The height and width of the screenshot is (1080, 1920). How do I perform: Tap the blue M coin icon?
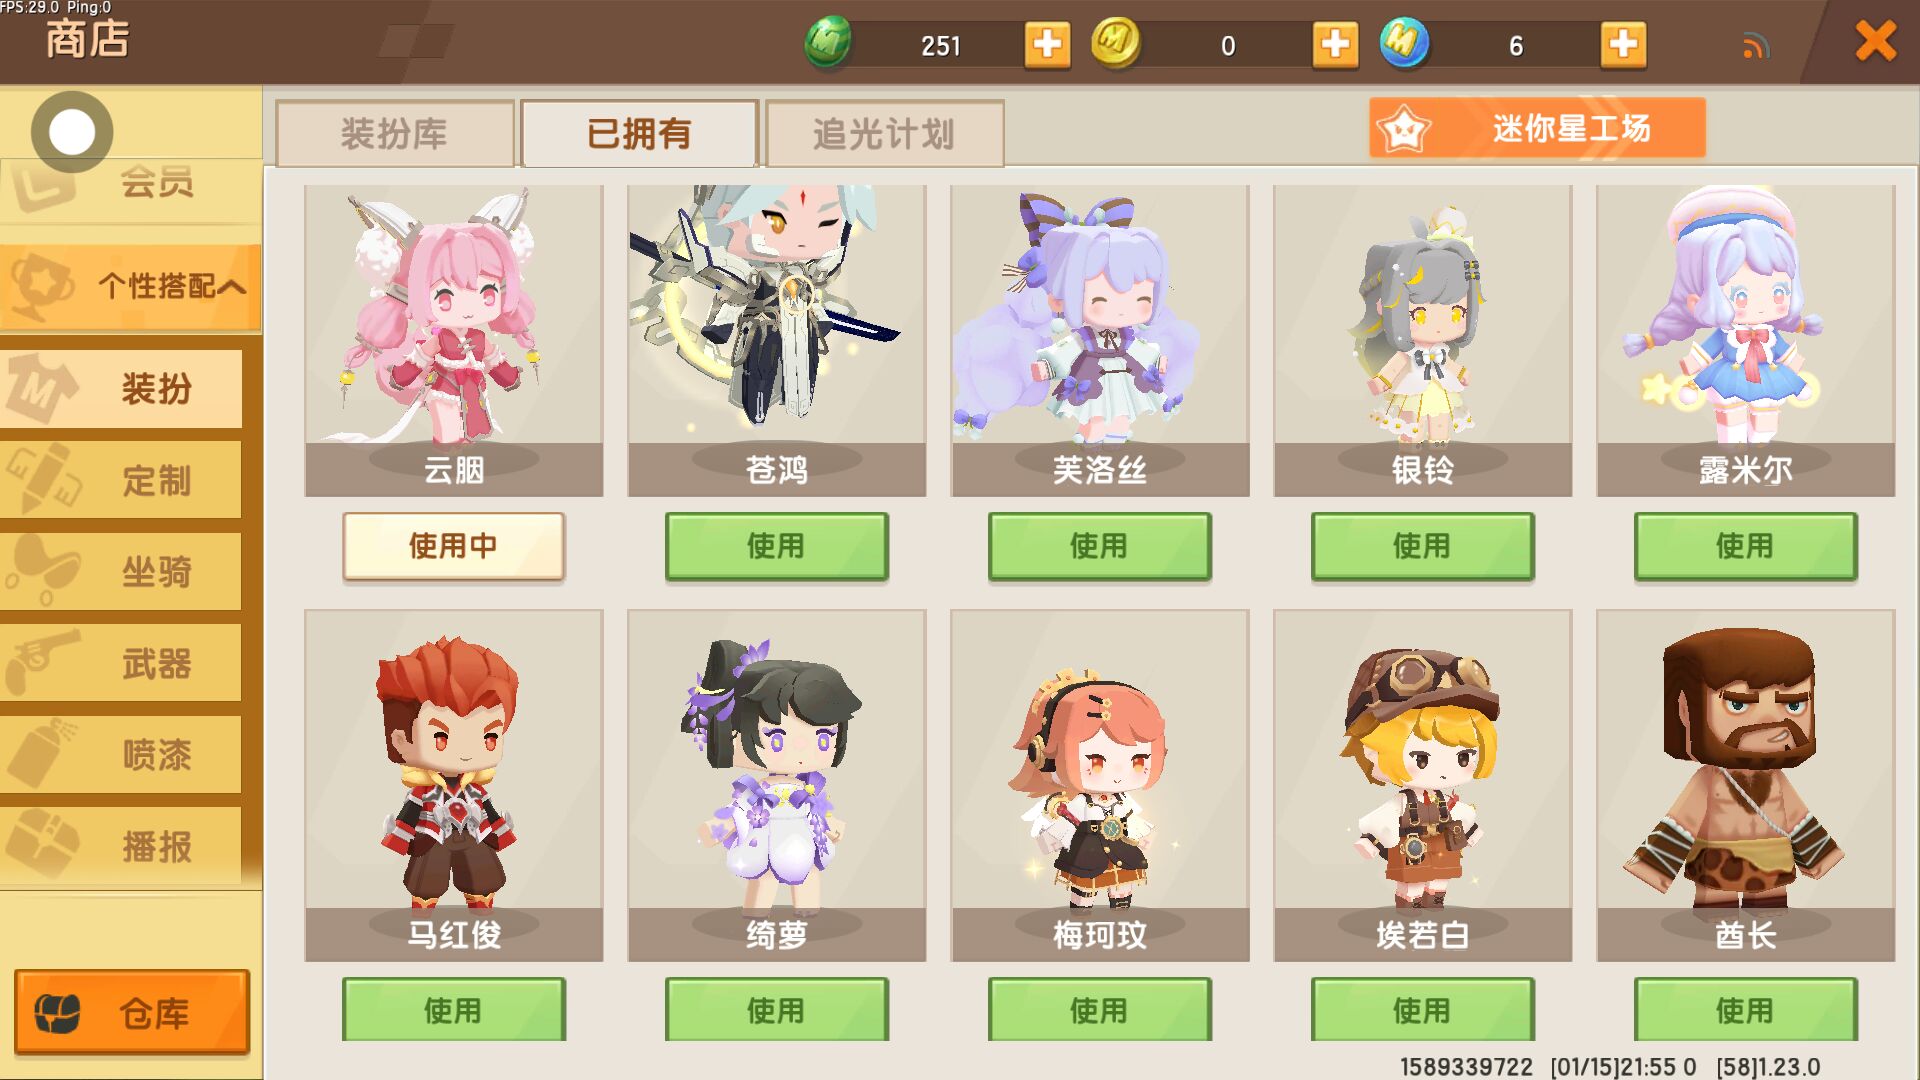(x=1404, y=43)
